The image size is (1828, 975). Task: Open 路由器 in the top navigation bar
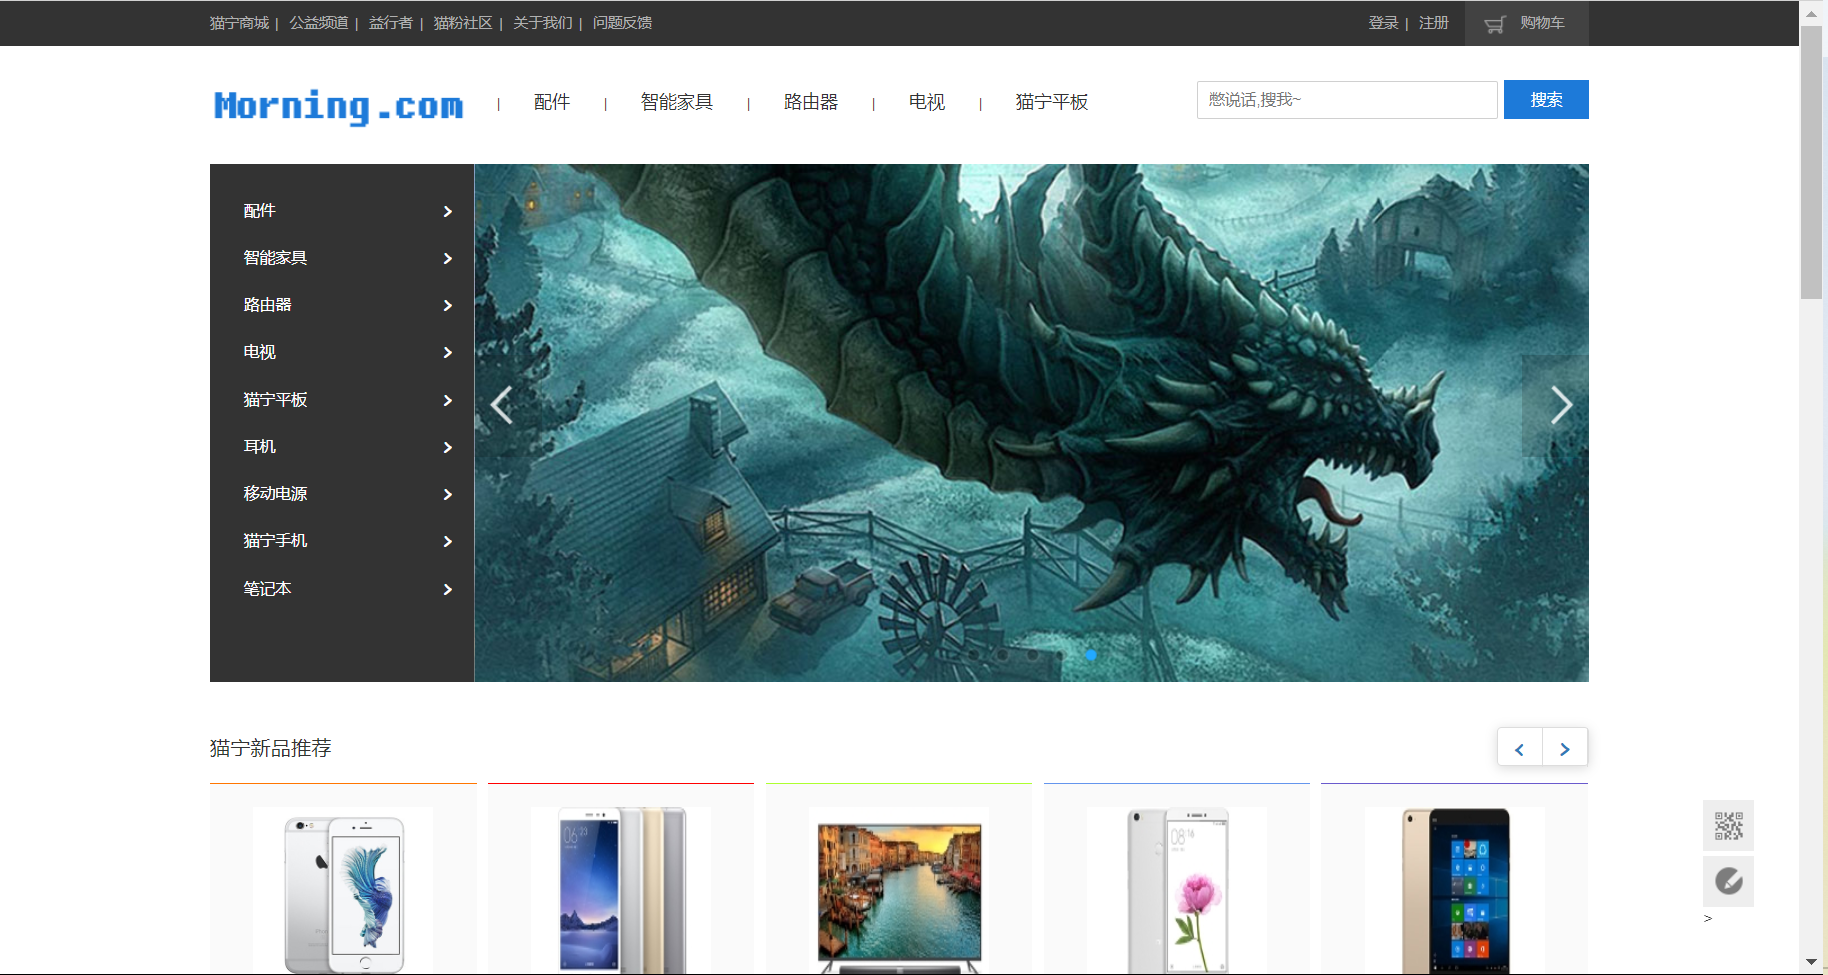[811, 102]
